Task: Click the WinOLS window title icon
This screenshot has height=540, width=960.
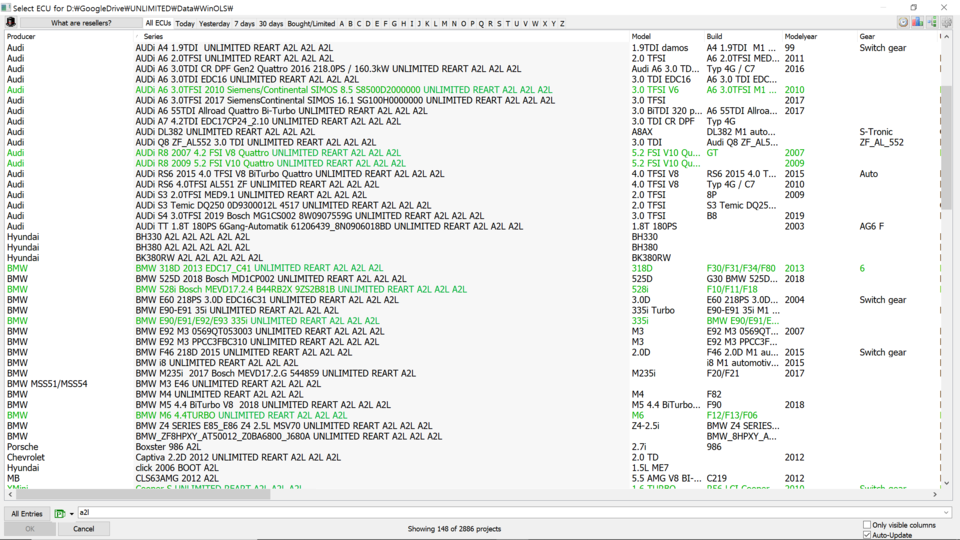Action: coord(6,7)
